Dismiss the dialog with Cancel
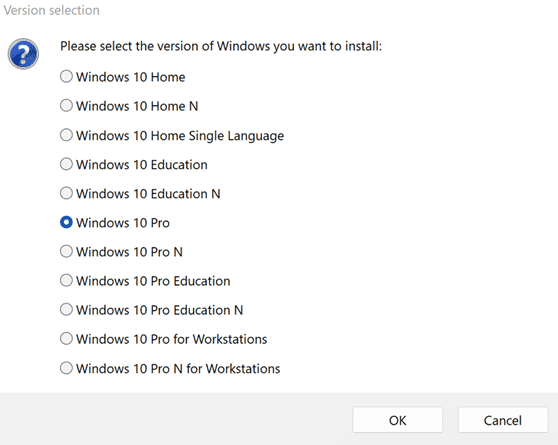Viewport: 558px width, 445px height. click(502, 420)
